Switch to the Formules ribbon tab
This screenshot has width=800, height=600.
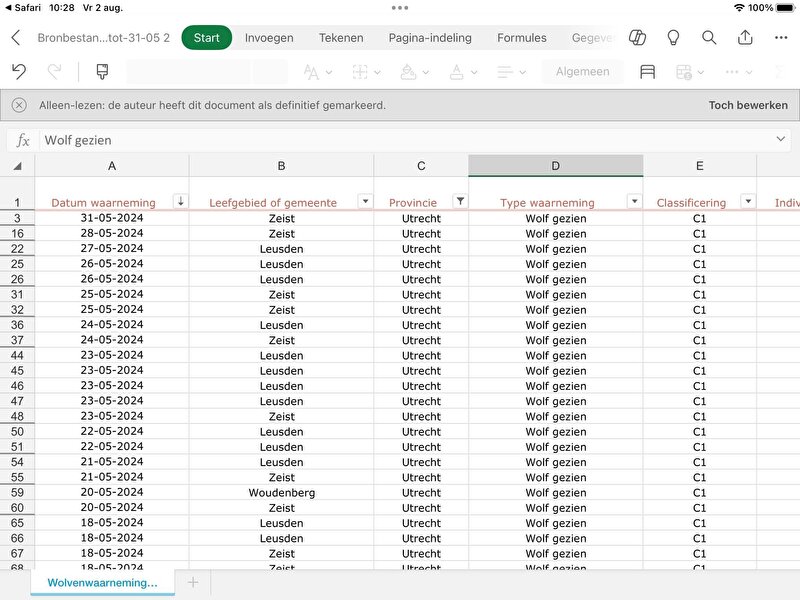point(521,38)
